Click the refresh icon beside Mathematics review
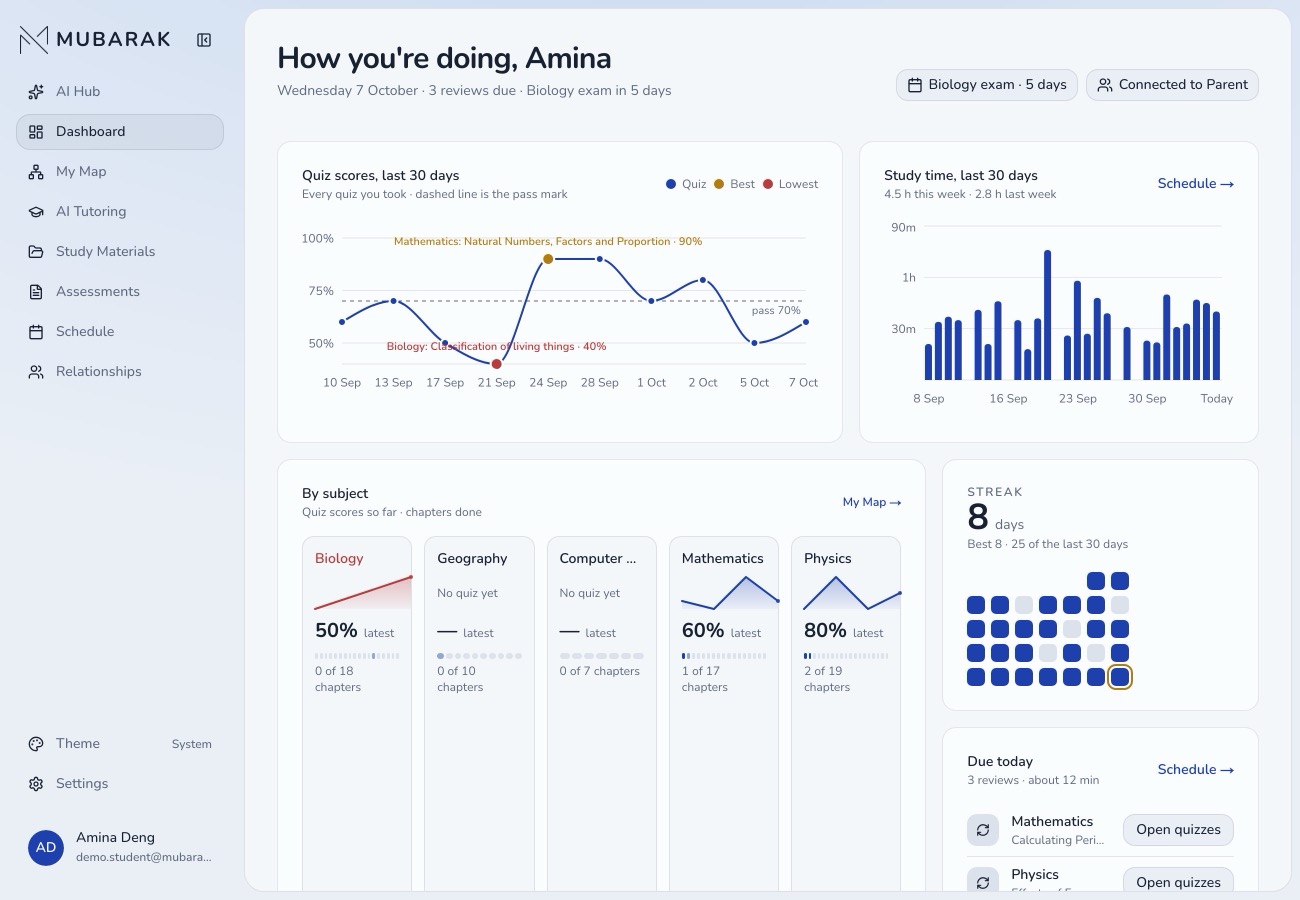Viewport: 1300px width, 900px height. 983,830
